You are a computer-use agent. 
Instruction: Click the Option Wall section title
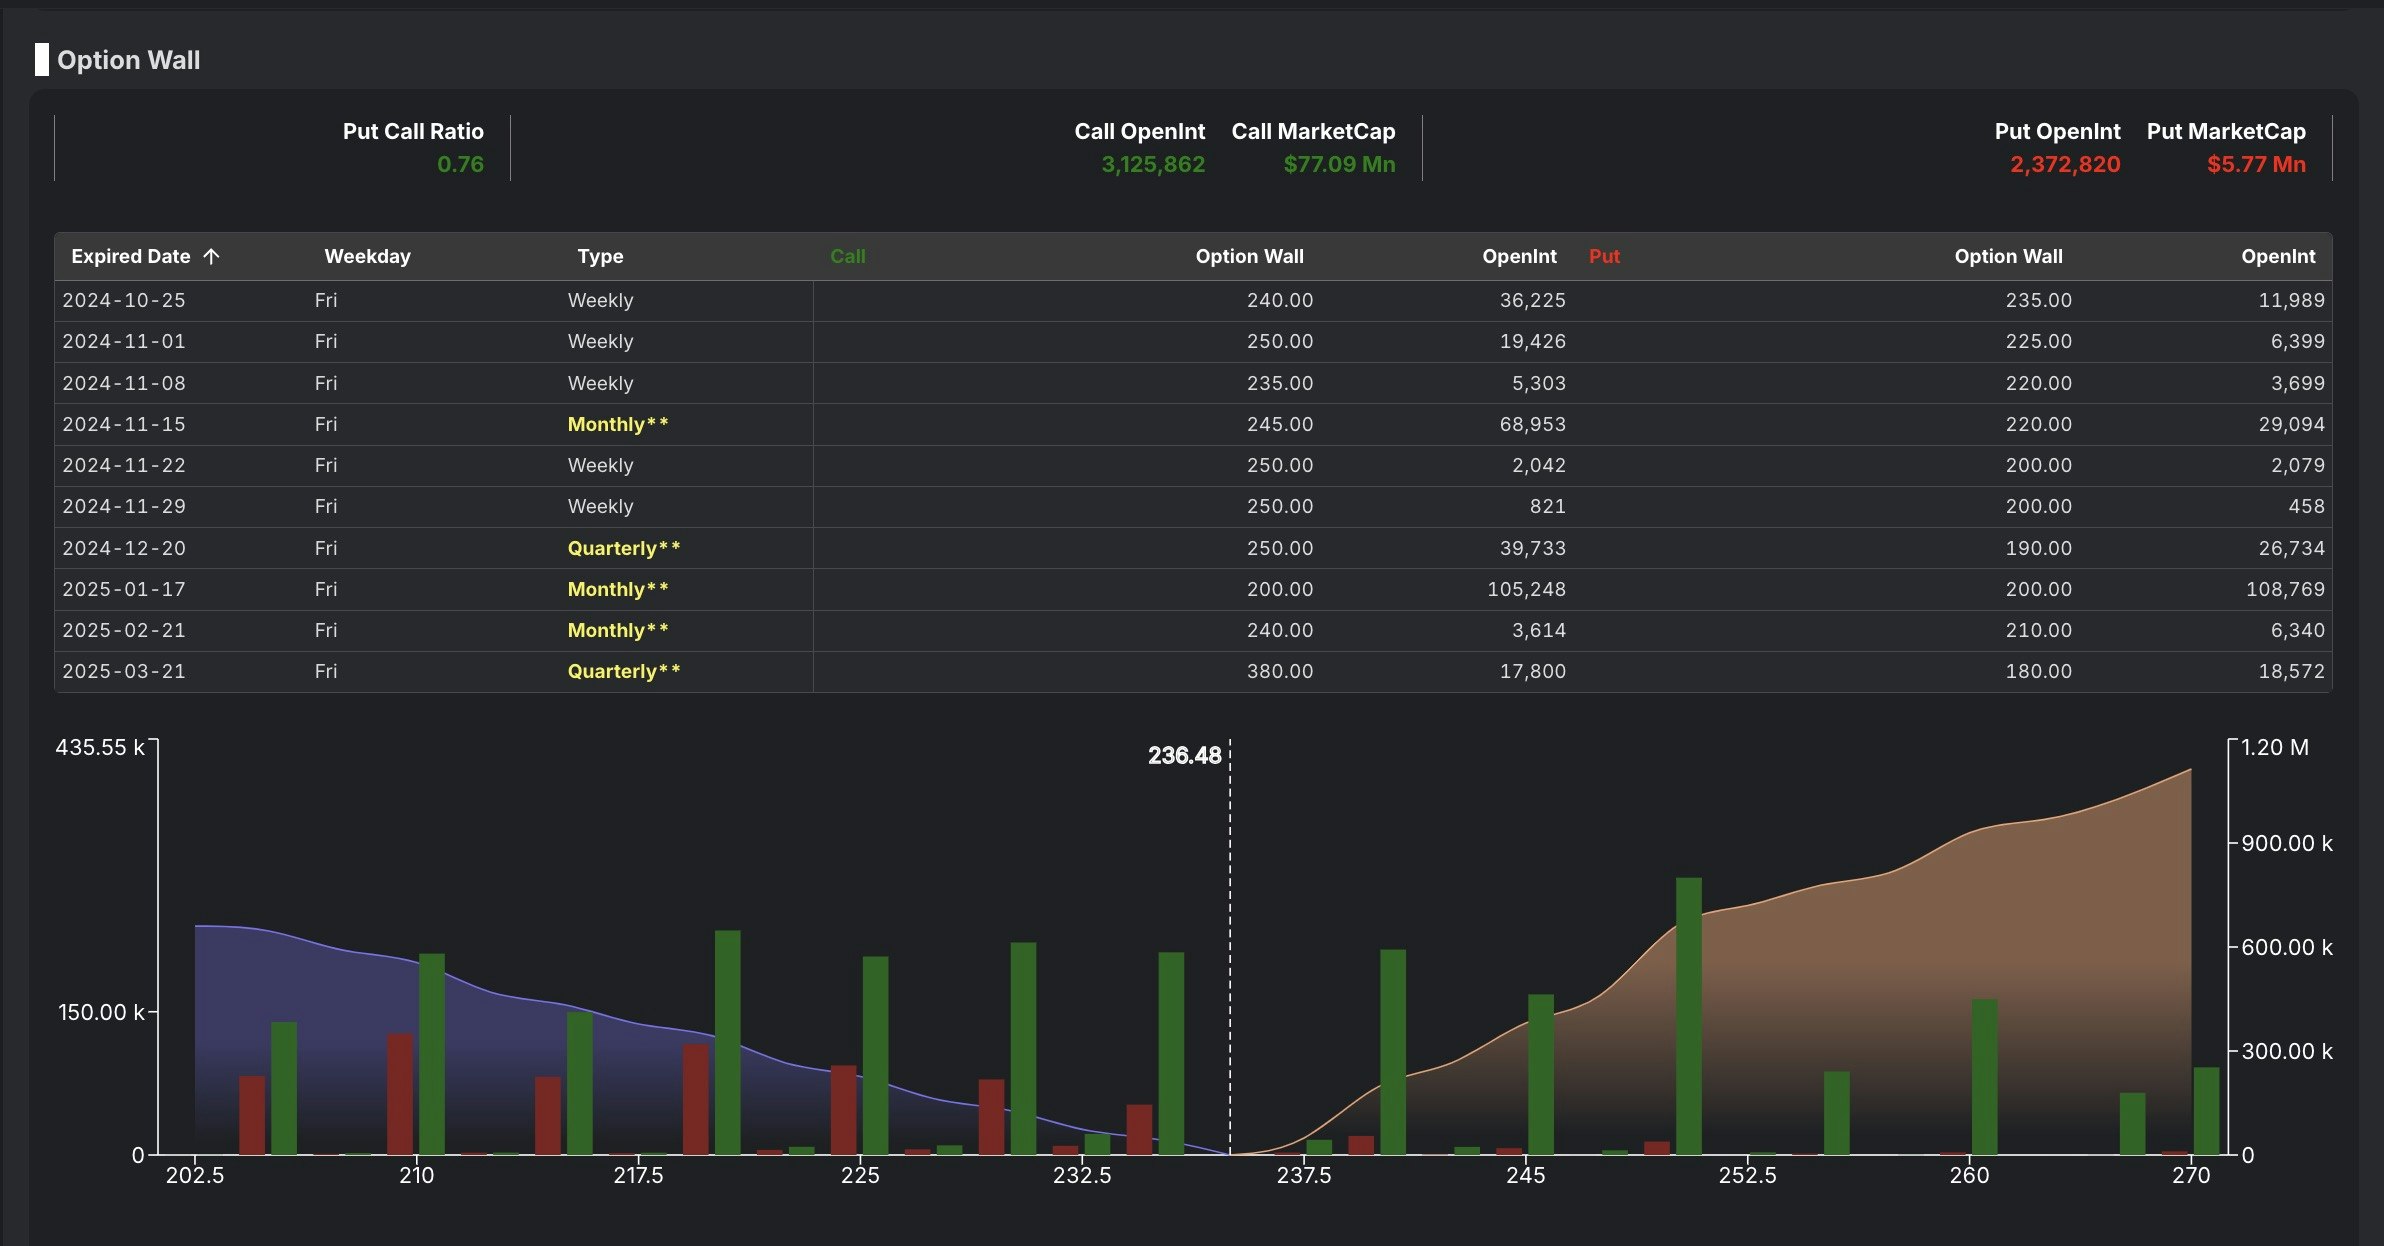tap(128, 60)
